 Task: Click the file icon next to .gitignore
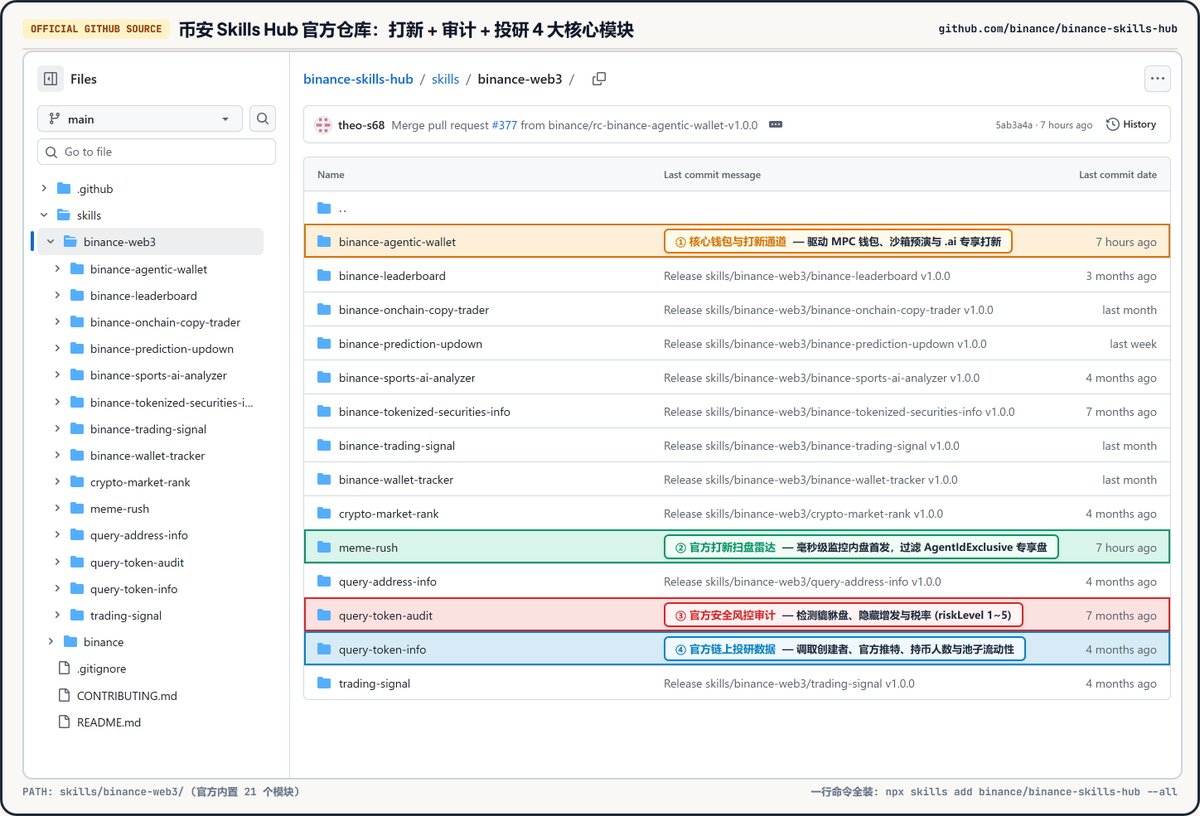click(63, 669)
